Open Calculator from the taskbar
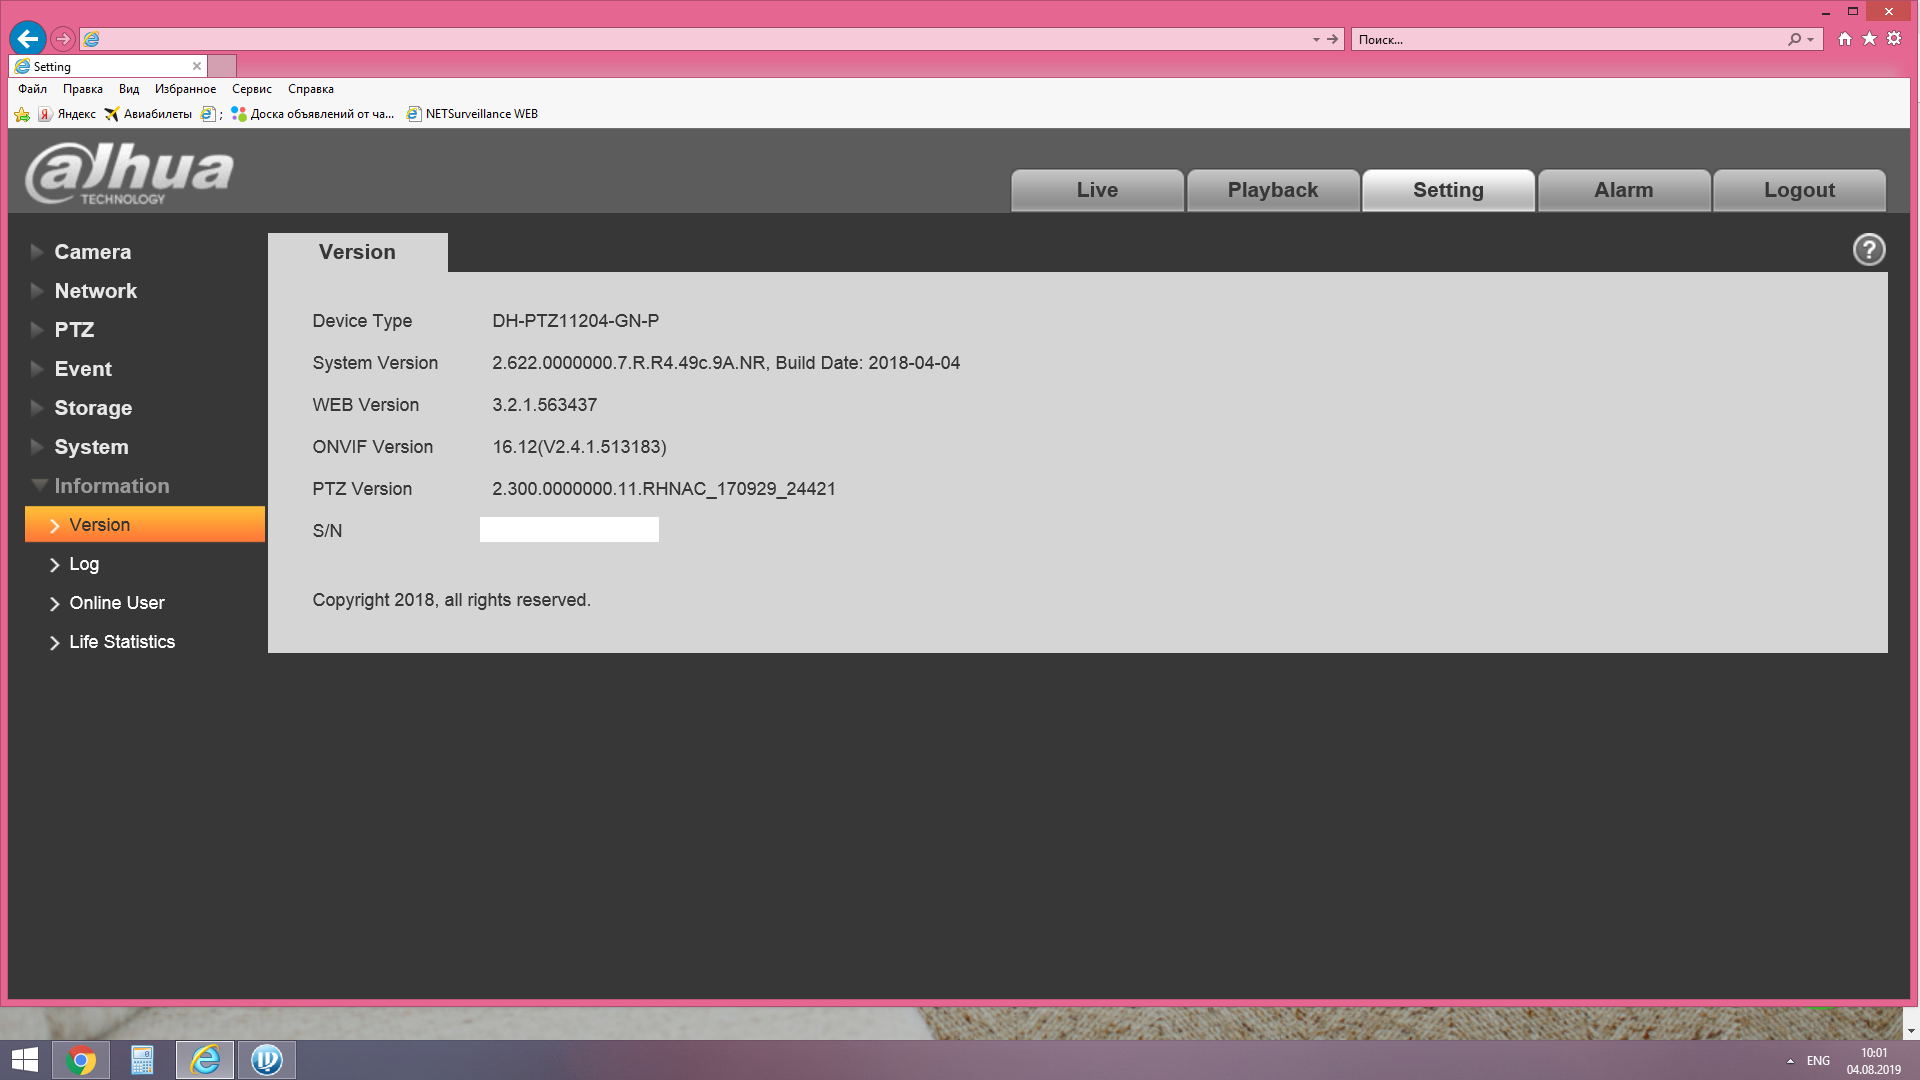 (x=142, y=1060)
